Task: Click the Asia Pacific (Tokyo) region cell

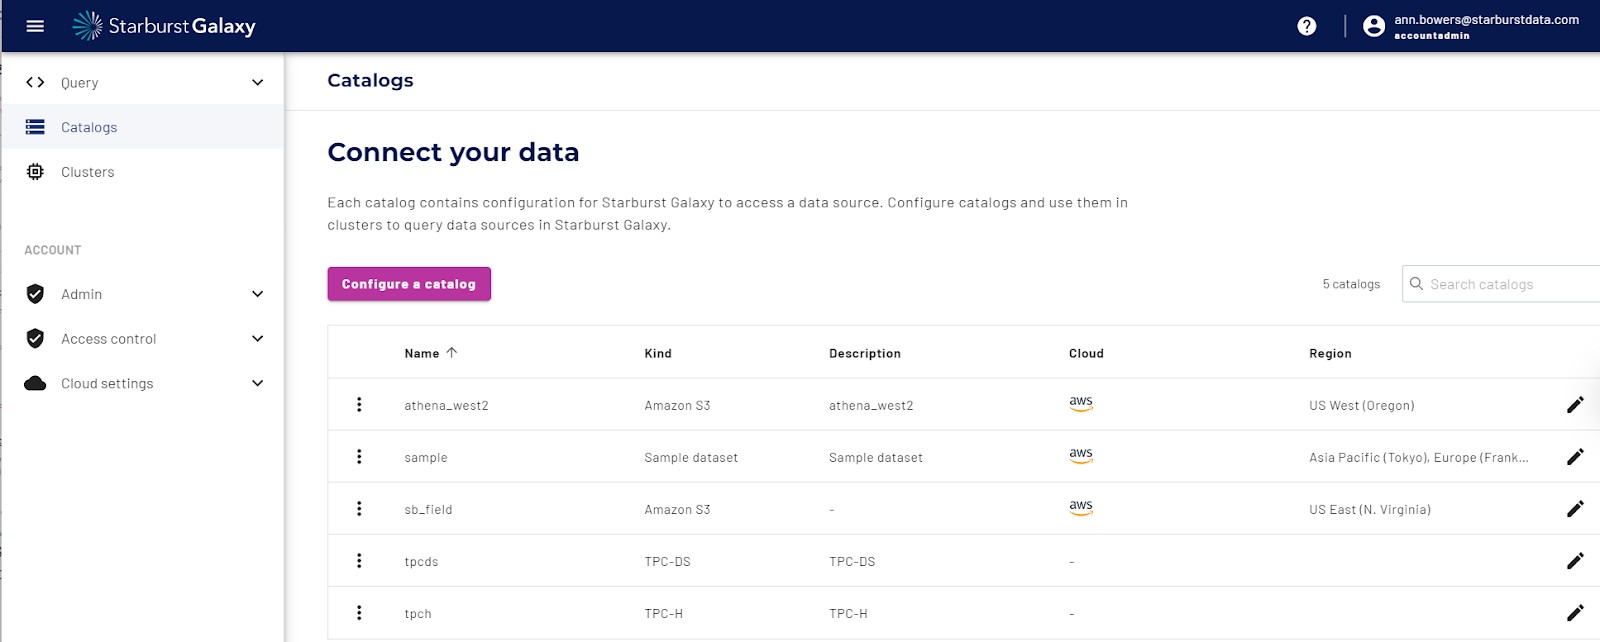Action: pos(1419,457)
